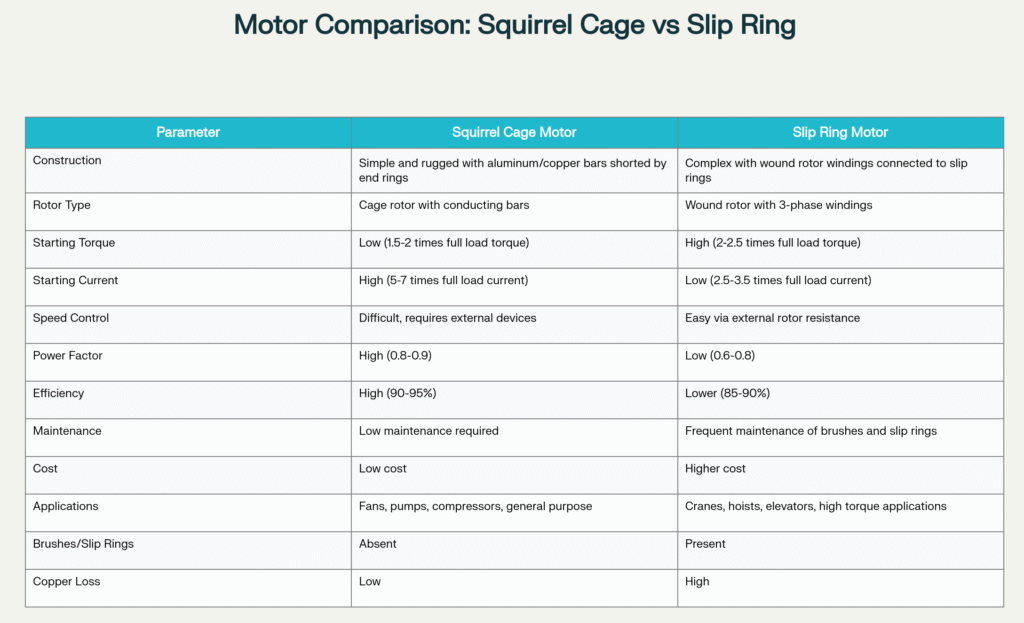
Task: Click the 'High (90-95%)' efficiency cell
Action: (x=399, y=393)
